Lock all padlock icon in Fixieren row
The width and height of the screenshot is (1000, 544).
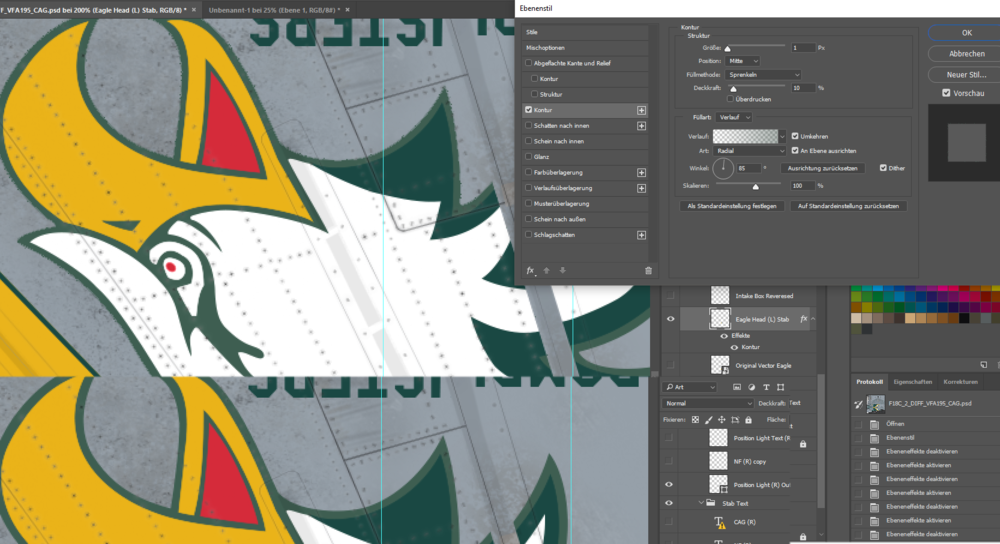[x=748, y=420]
